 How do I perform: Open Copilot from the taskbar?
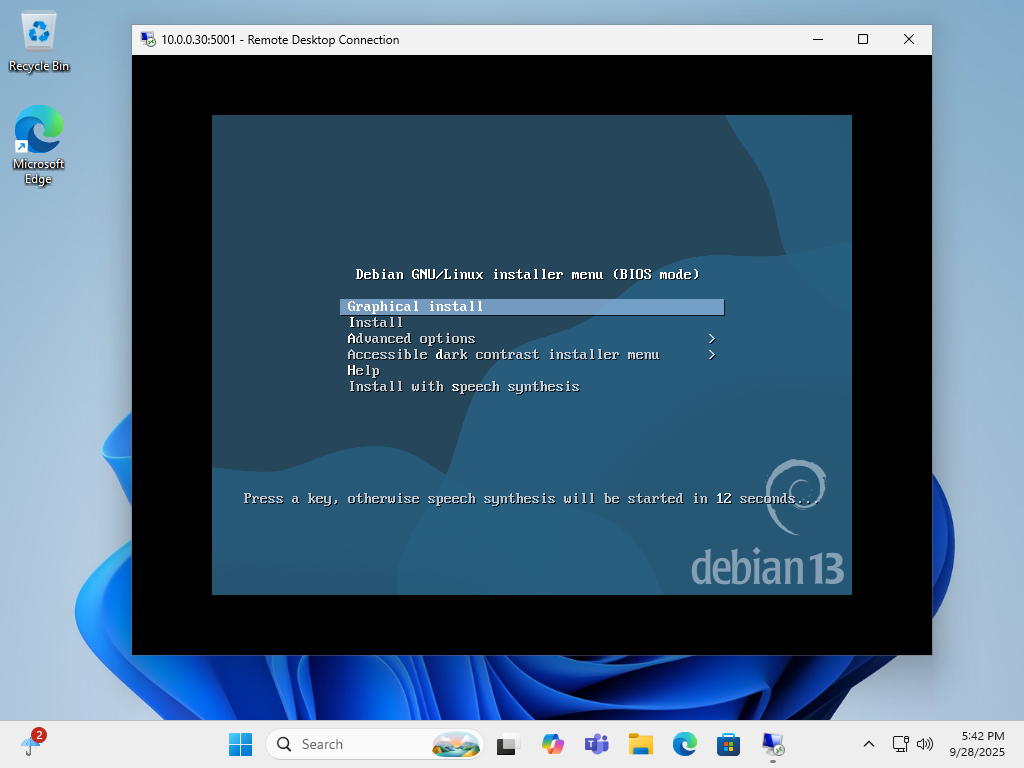pos(552,744)
